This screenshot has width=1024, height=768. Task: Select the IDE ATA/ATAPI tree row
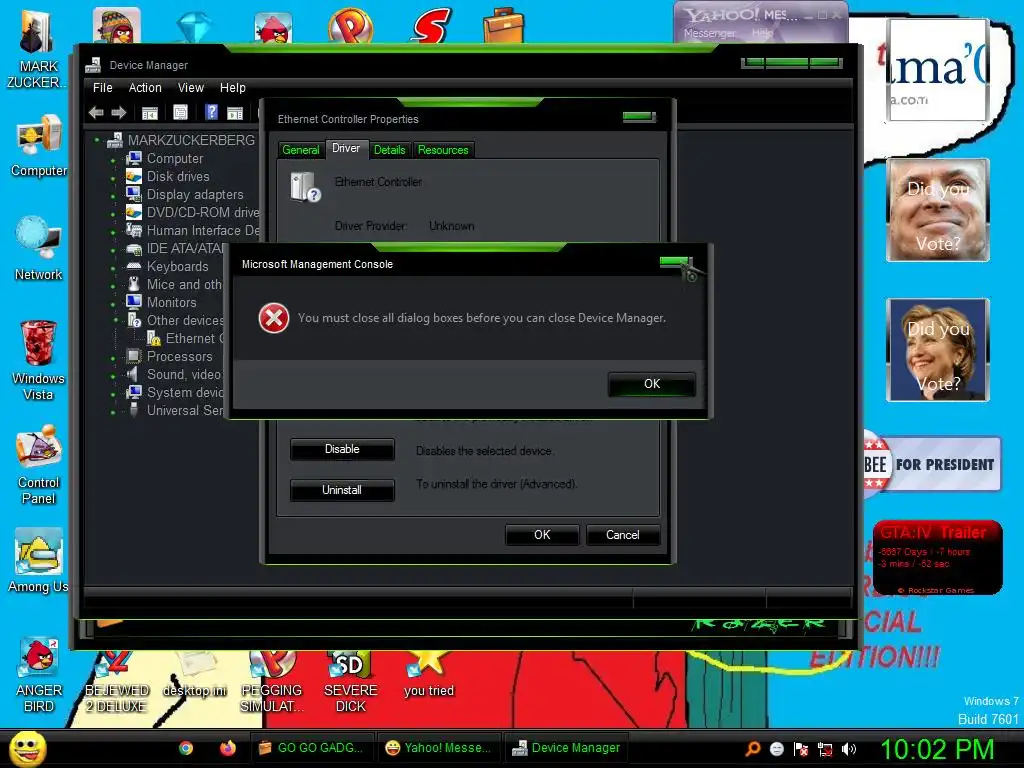tap(176, 248)
